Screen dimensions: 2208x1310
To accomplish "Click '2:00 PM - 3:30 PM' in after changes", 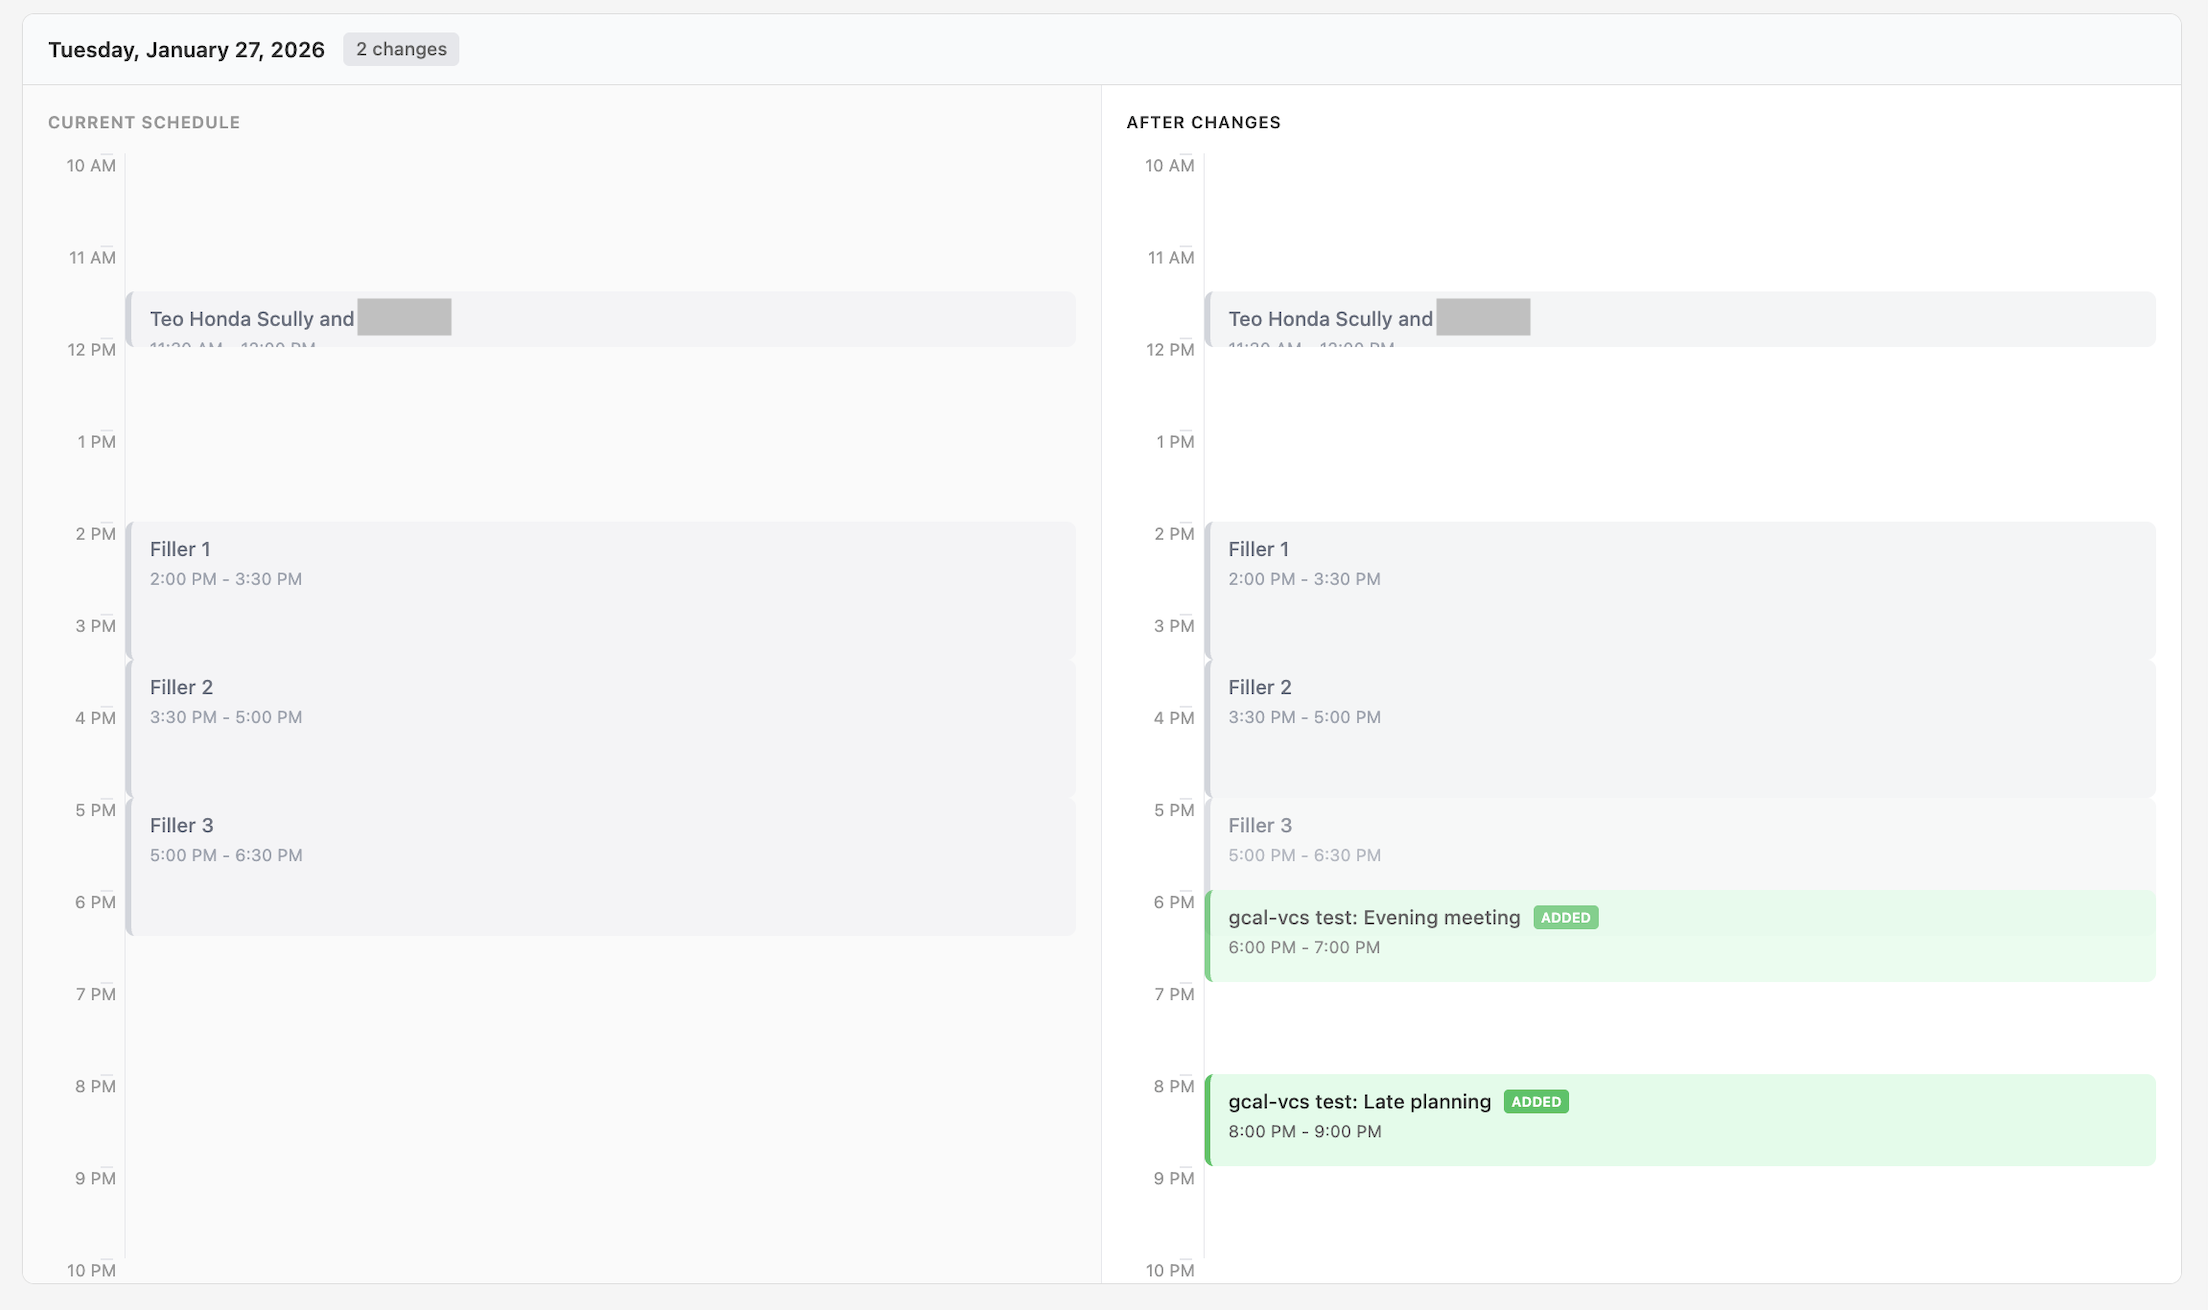I will click(1304, 579).
